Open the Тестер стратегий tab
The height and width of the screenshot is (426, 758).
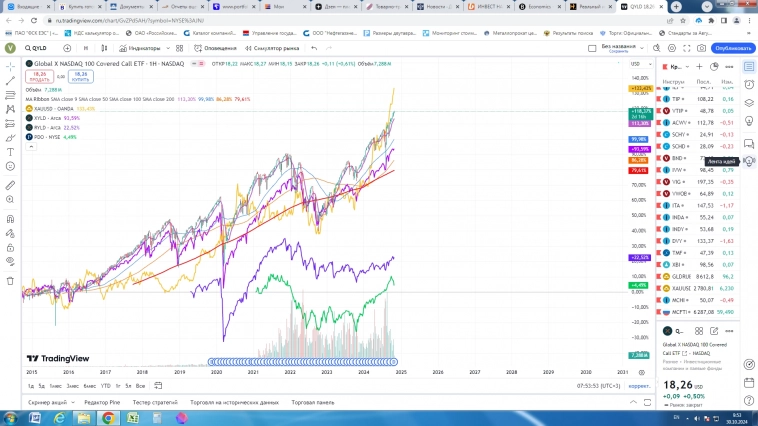[155, 402]
